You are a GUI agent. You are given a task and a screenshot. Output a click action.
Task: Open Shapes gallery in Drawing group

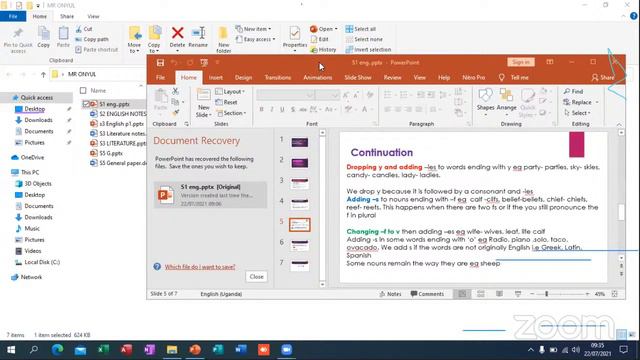coord(485,102)
